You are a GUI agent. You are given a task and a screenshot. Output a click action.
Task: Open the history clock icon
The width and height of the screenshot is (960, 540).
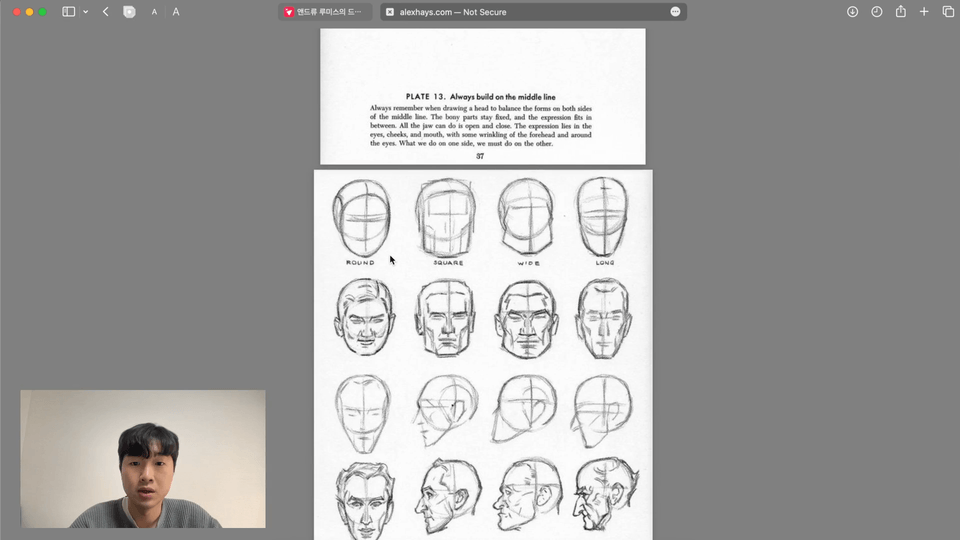point(877,12)
